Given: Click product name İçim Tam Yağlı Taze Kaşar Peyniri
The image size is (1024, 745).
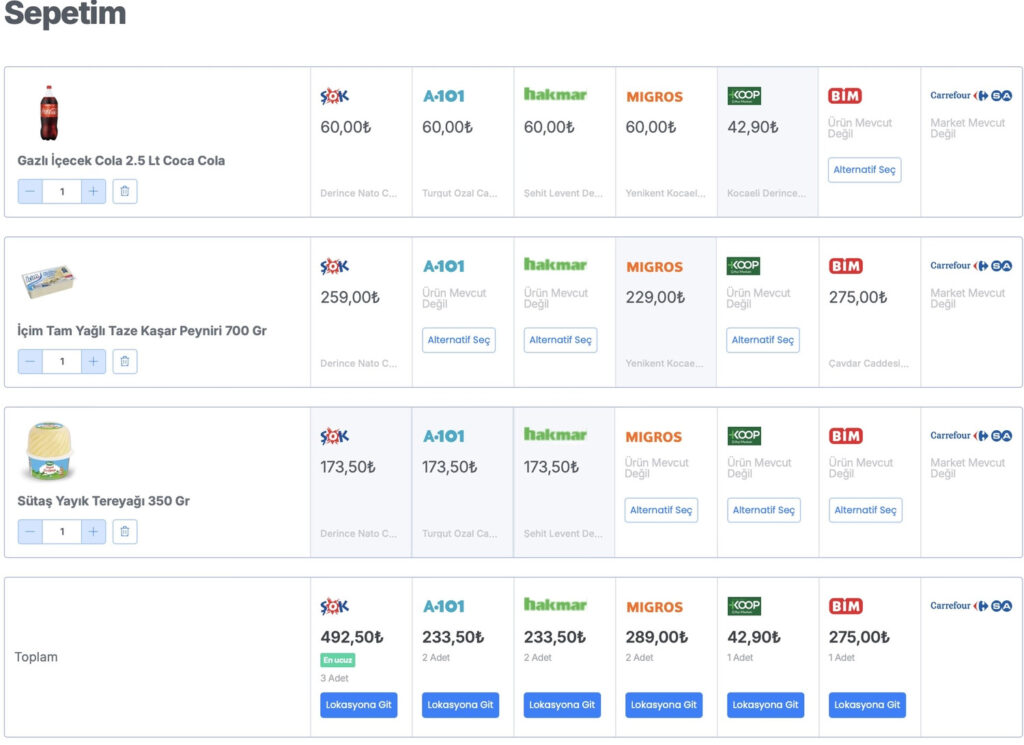Looking at the screenshot, I should (142, 331).
